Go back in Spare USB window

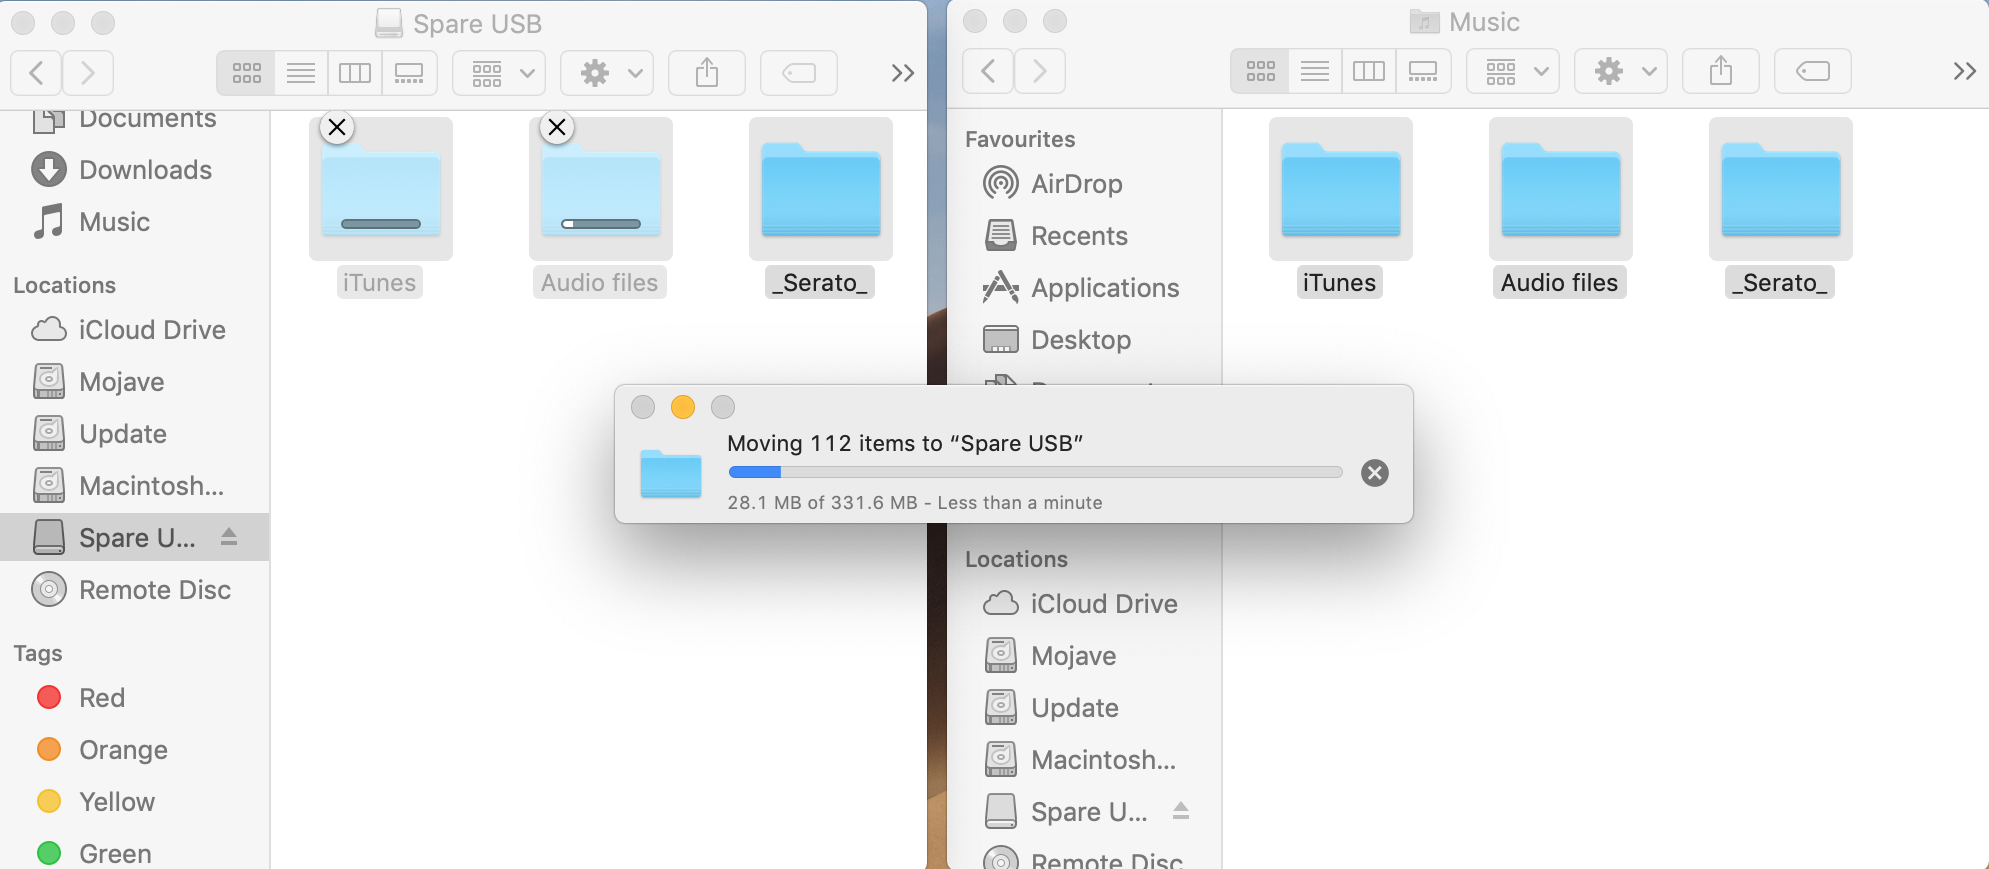coord(36,73)
